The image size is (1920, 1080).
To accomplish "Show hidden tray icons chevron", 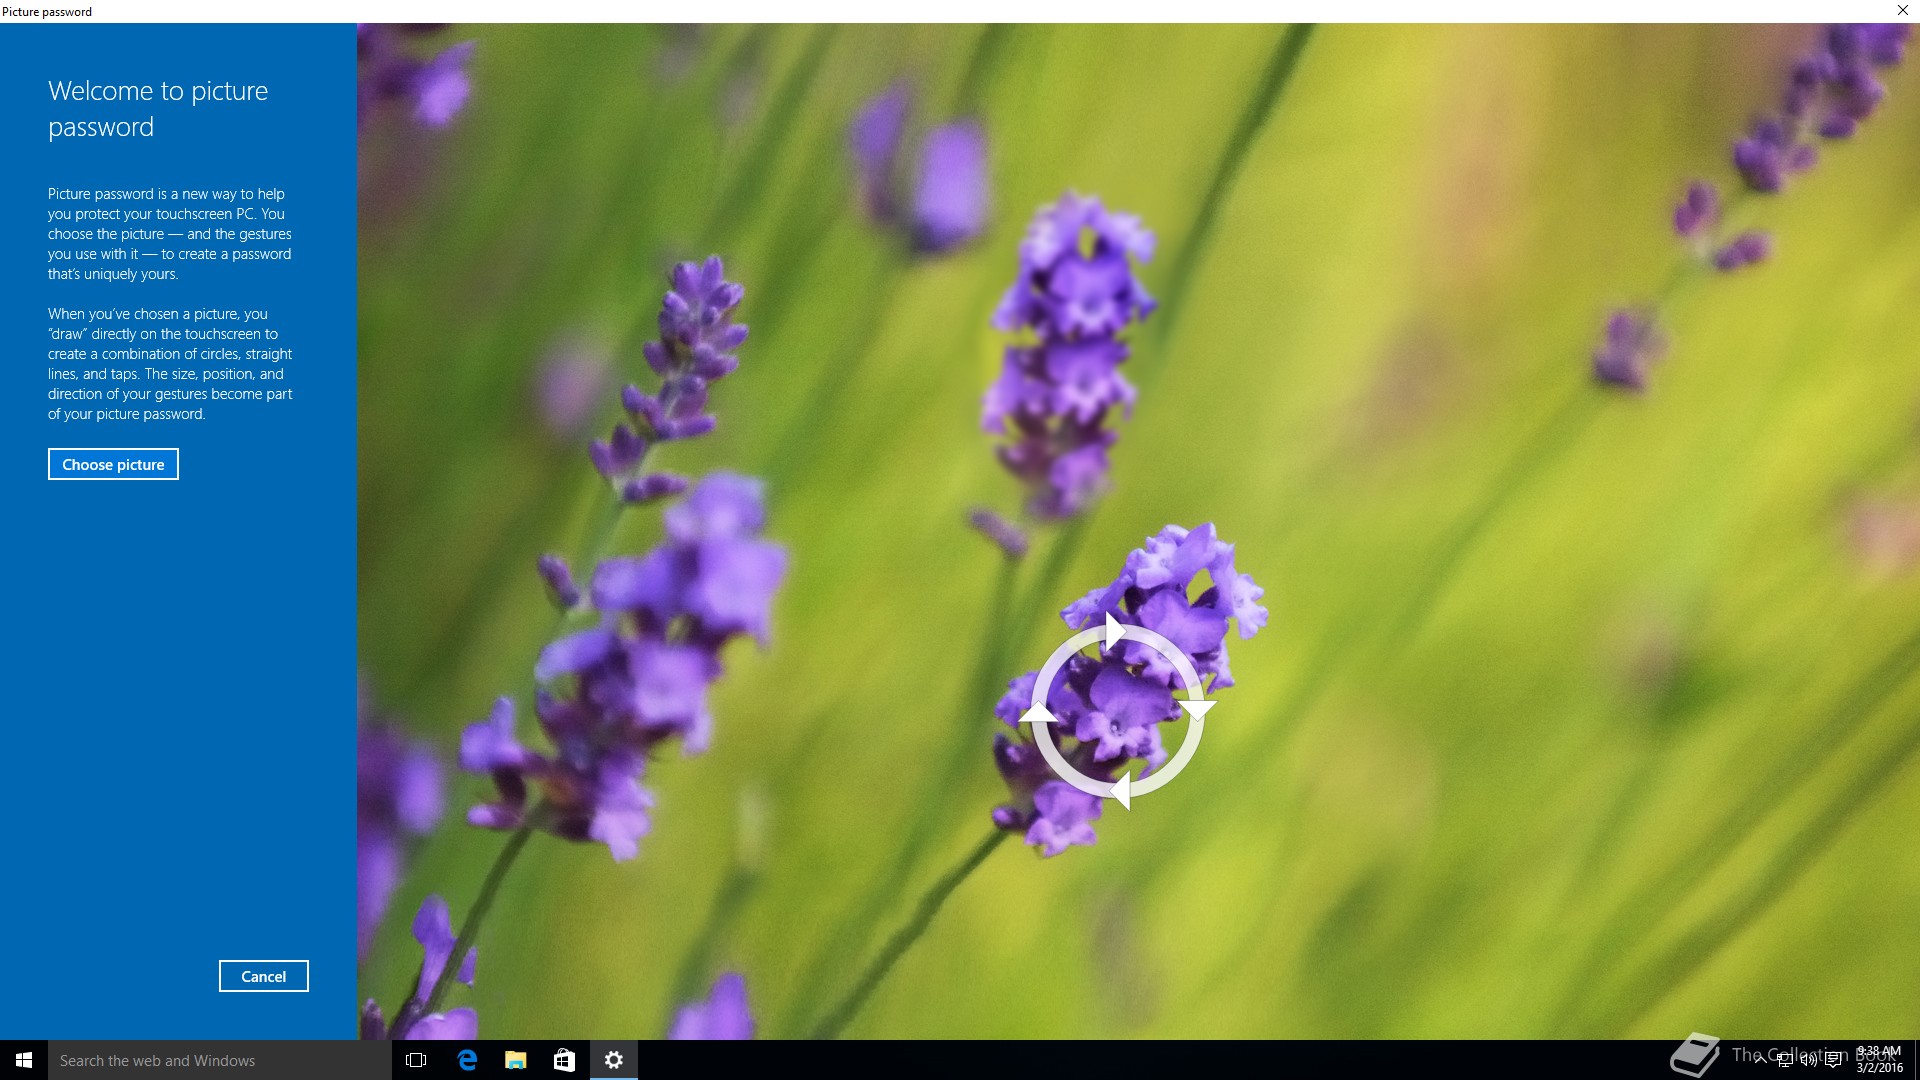I will tap(1761, 1060).
